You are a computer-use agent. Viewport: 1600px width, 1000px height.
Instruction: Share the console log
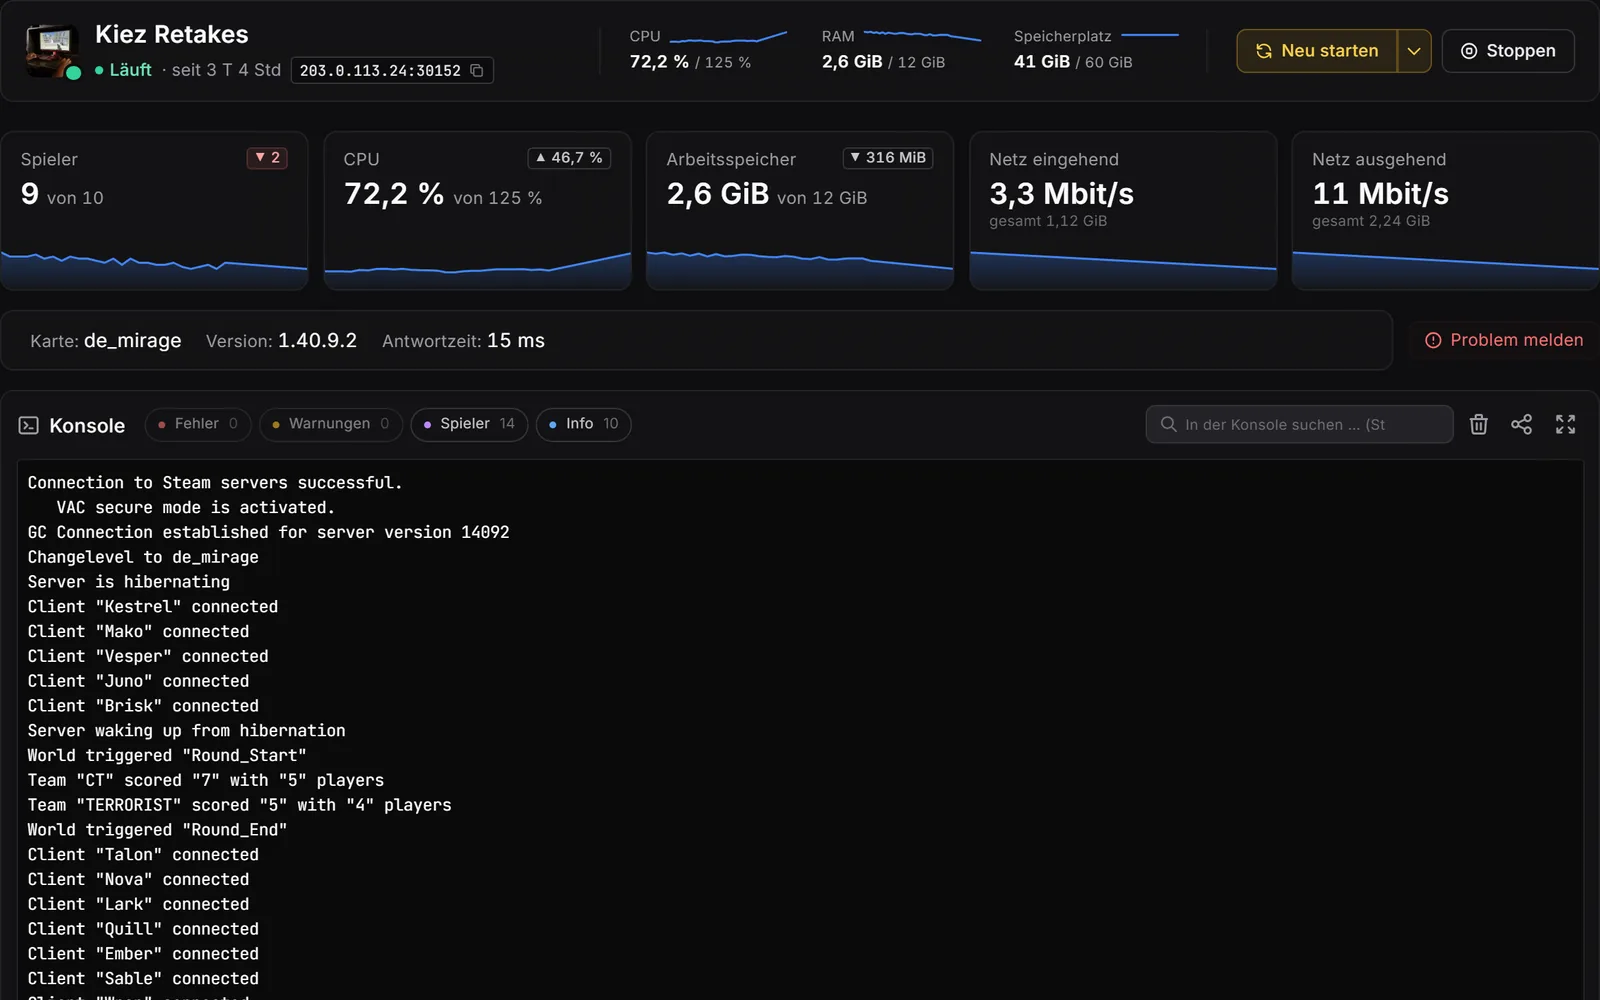point(1521,424)
